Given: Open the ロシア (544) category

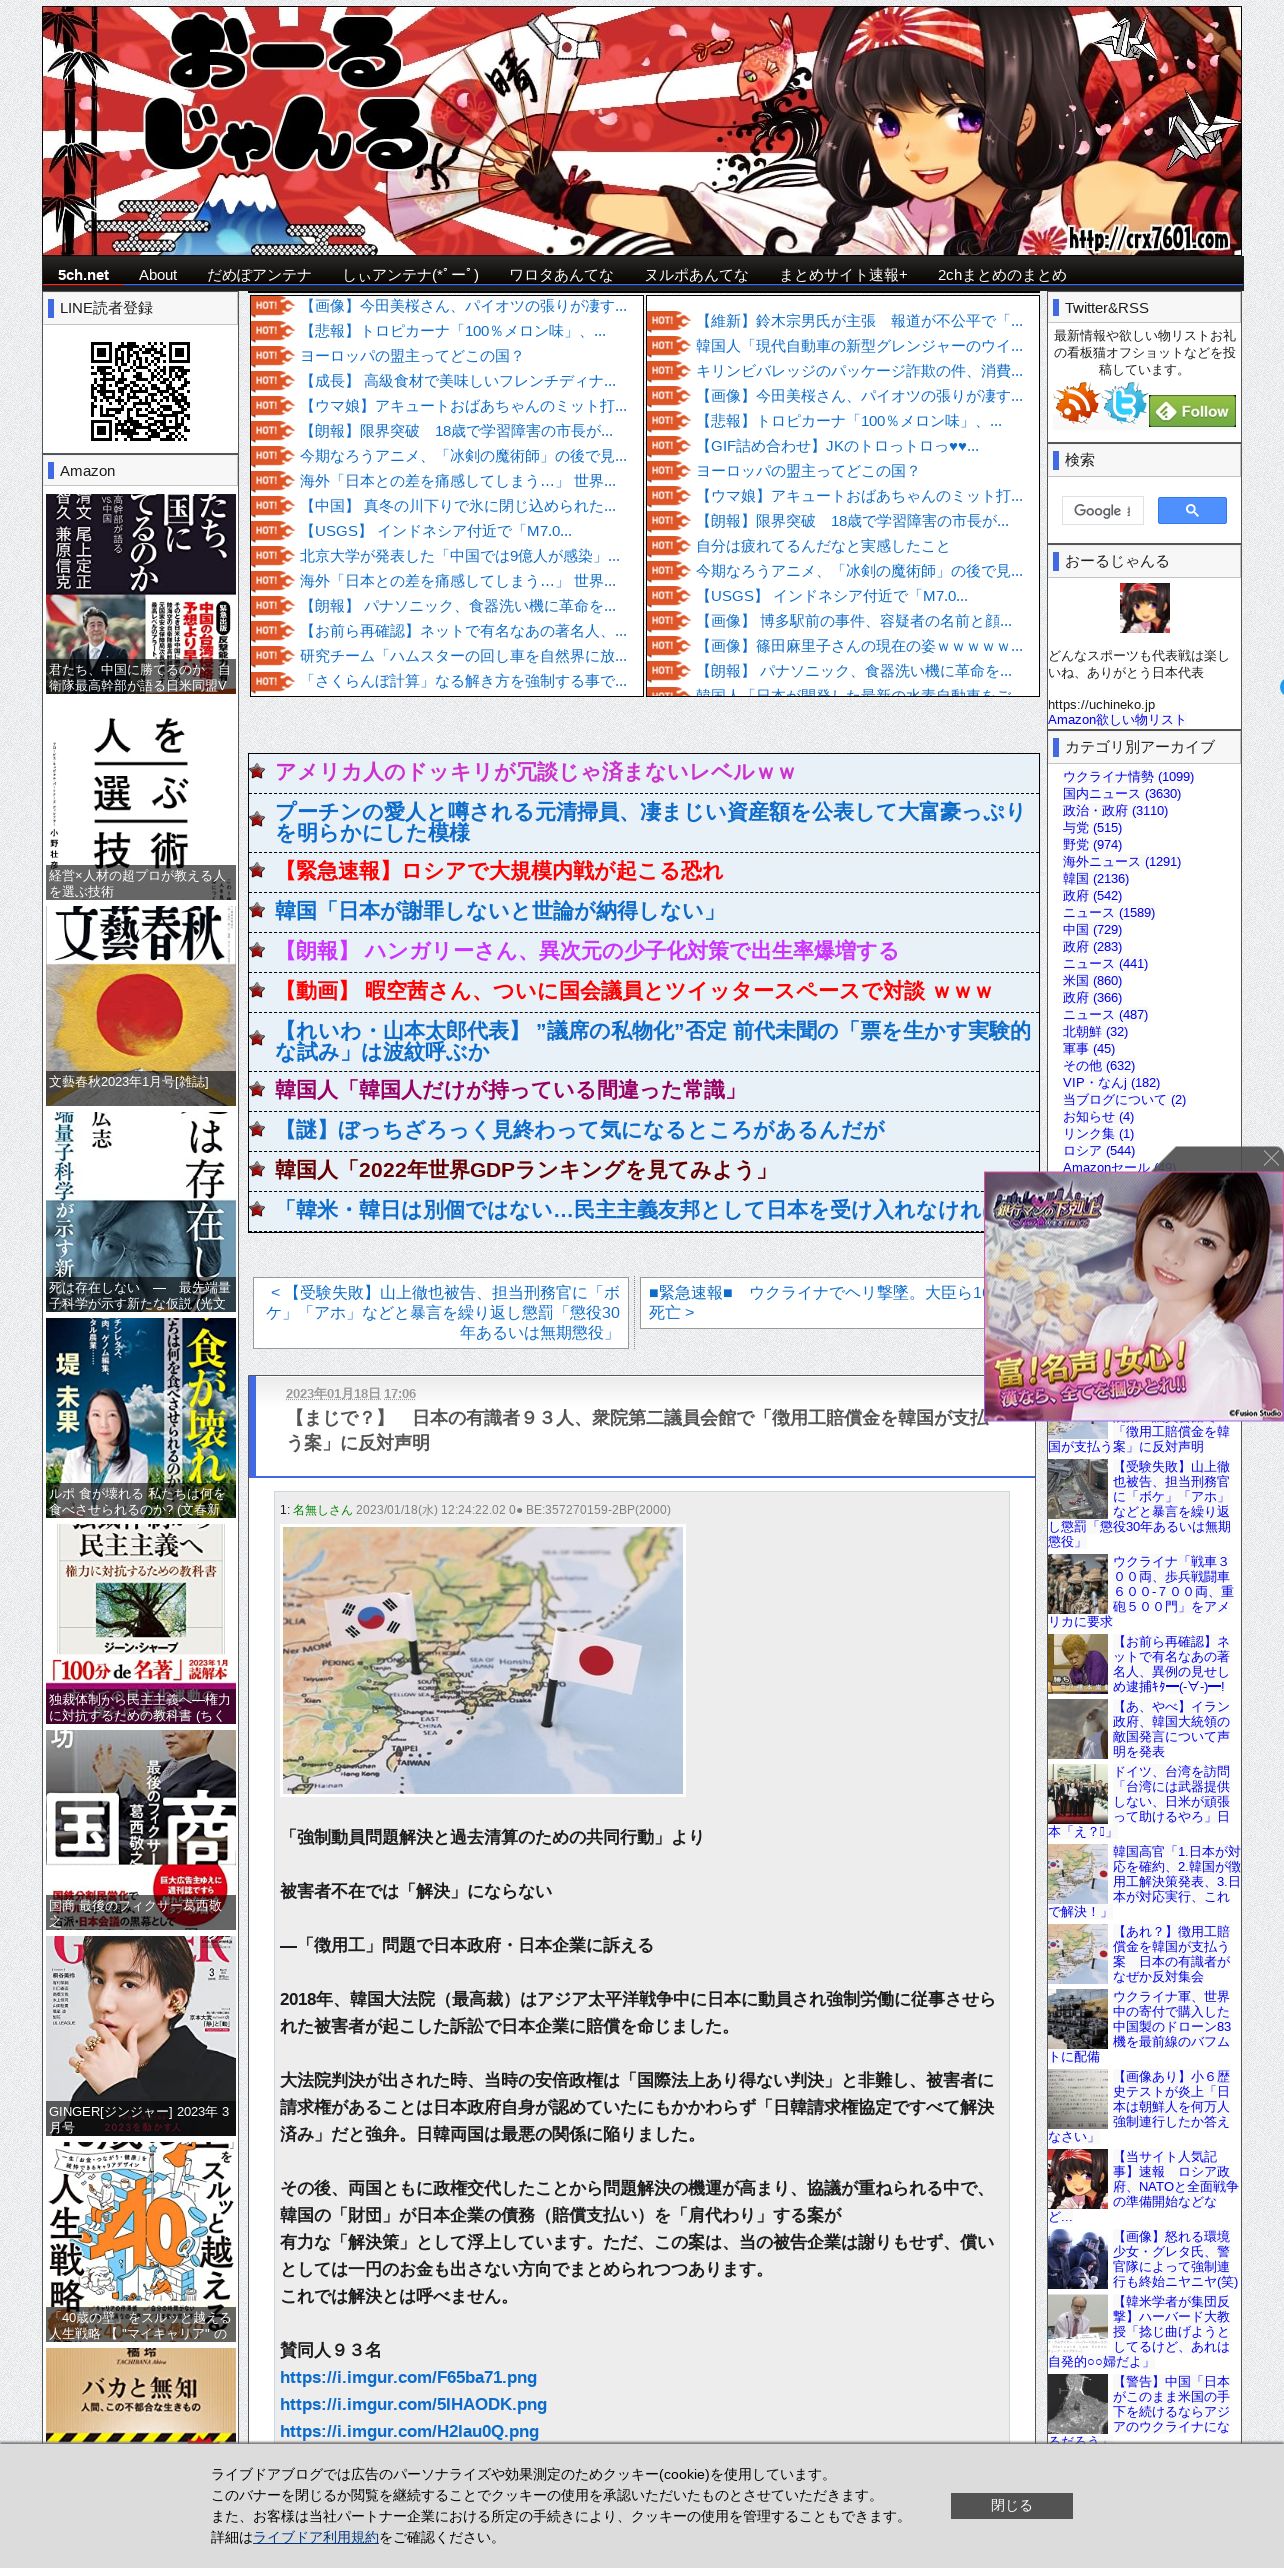Looking at the screenshot, I should pos(1101,1150).
